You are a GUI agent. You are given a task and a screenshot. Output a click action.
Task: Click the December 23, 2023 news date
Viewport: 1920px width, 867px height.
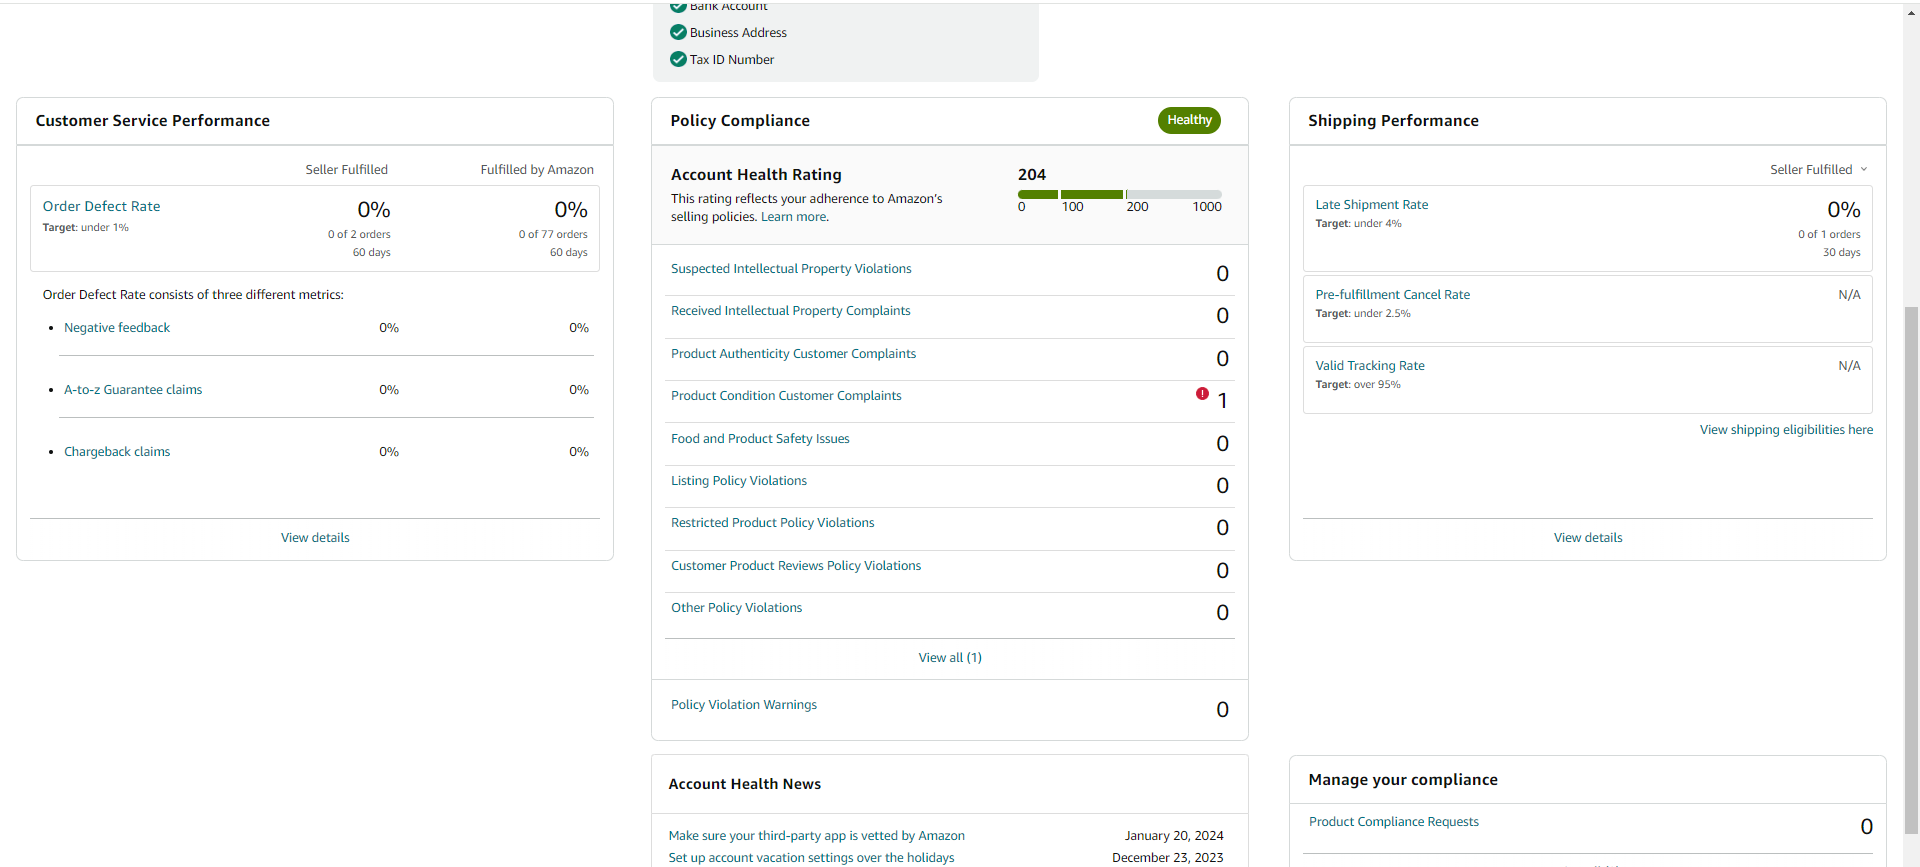coord(1168,858)
